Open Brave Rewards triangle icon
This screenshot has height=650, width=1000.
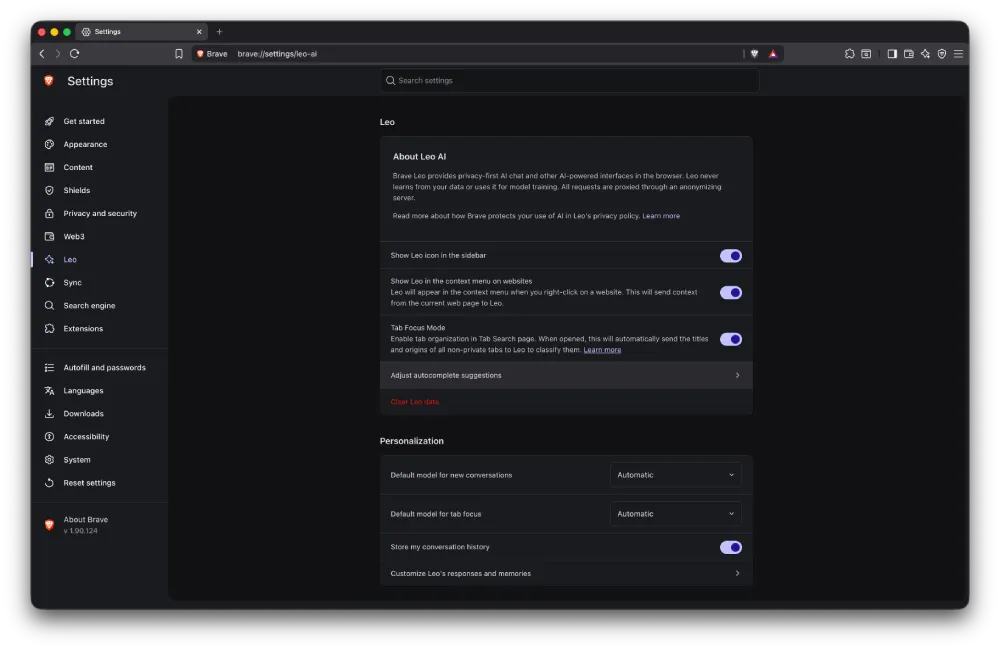773,54
